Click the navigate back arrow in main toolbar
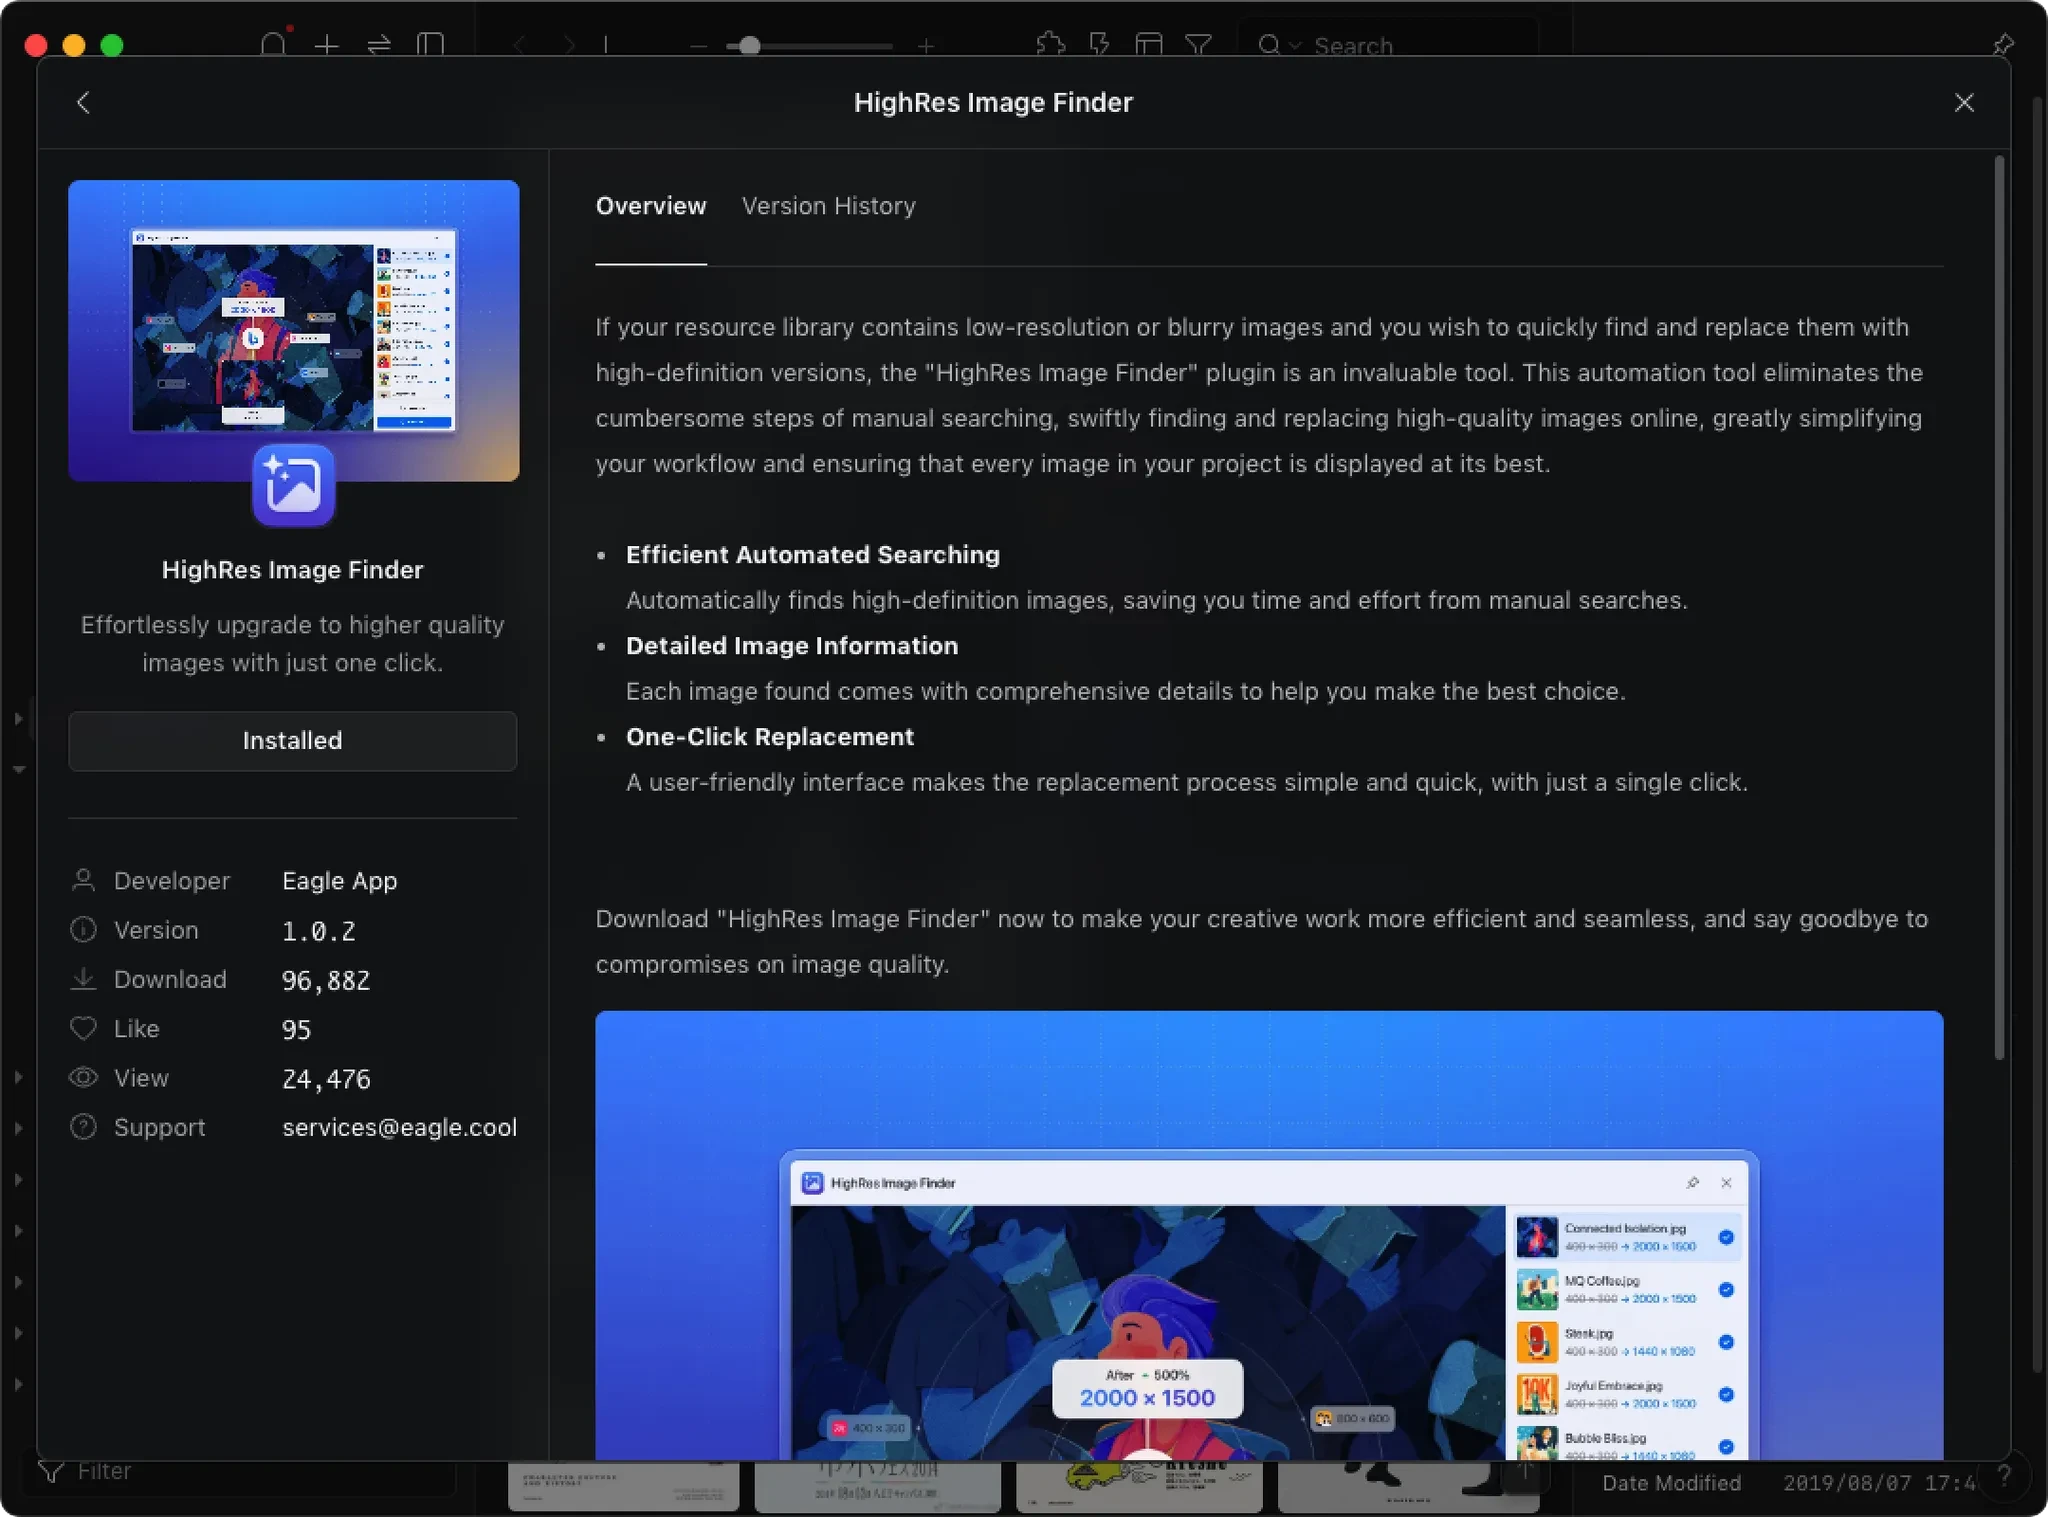The height and width of the screenshot is (1517, 2048). click(x=518, y=45)
